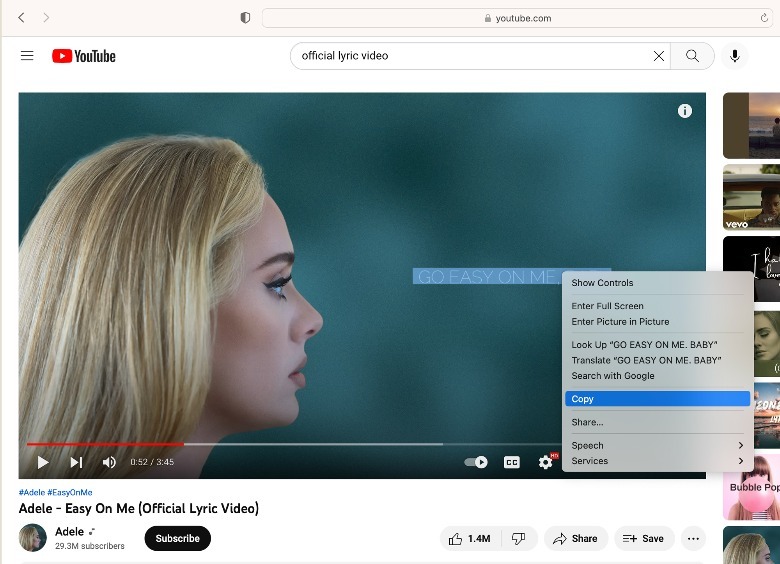780x564 pixels.
Task: Subscribe to Adele's channel
Action: [x=178, y=539]
